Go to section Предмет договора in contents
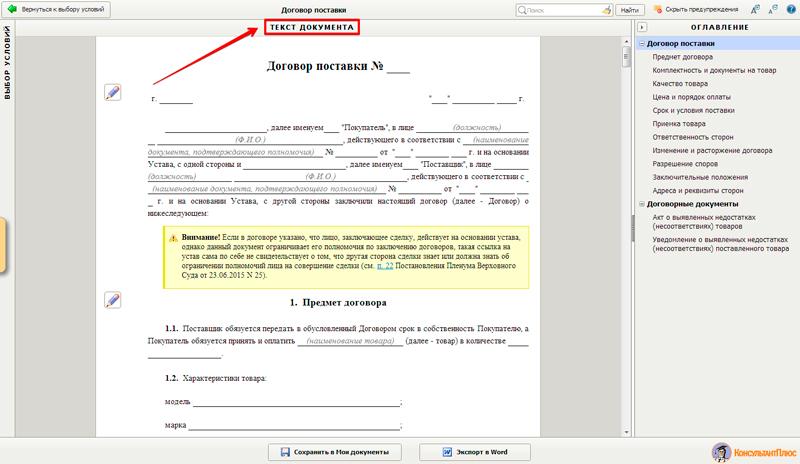 pos(683,57)
